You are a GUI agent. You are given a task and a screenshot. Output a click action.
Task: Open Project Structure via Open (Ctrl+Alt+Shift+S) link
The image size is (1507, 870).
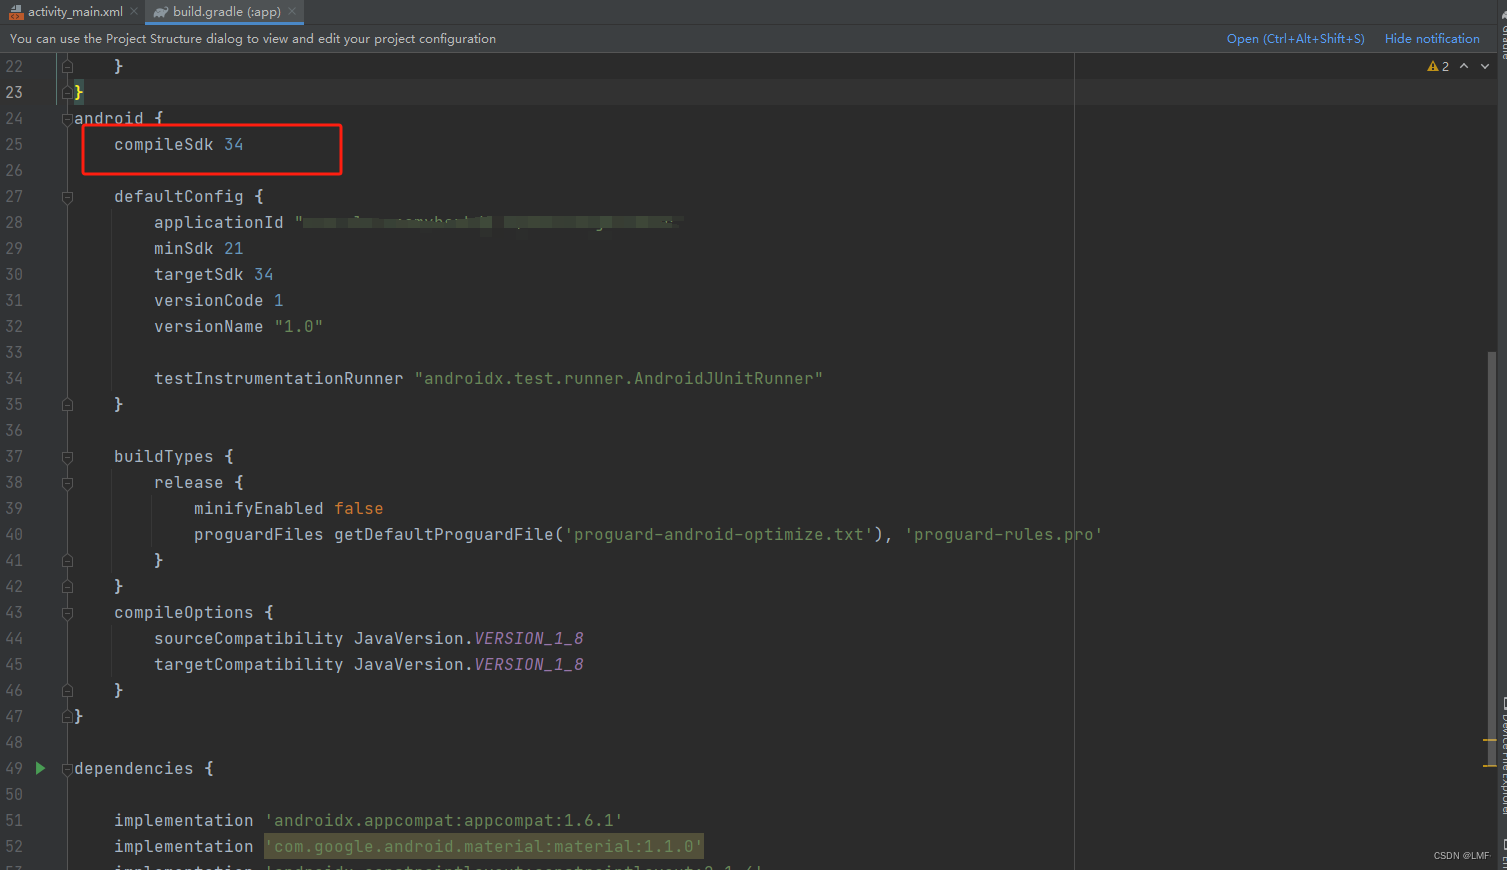coord(1295,39)
